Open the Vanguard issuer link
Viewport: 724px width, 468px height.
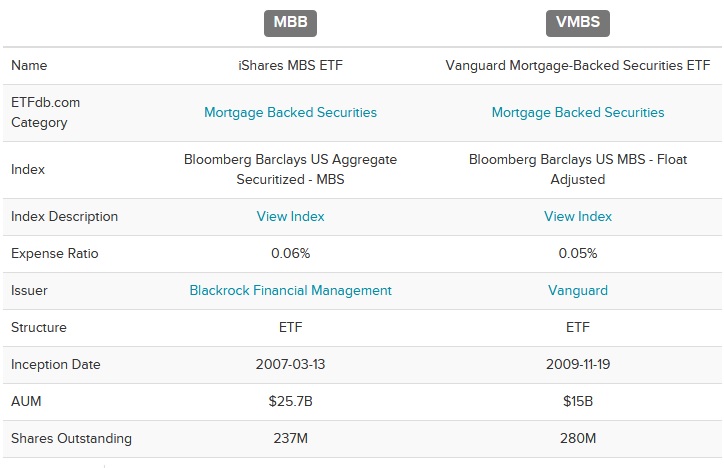point(578,290)
